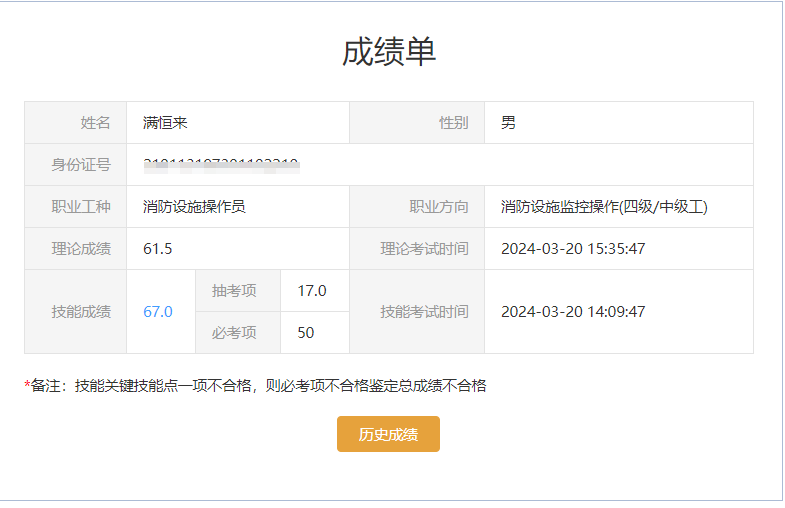
Task: Select the gender value 男
Action: pos(509,123)
